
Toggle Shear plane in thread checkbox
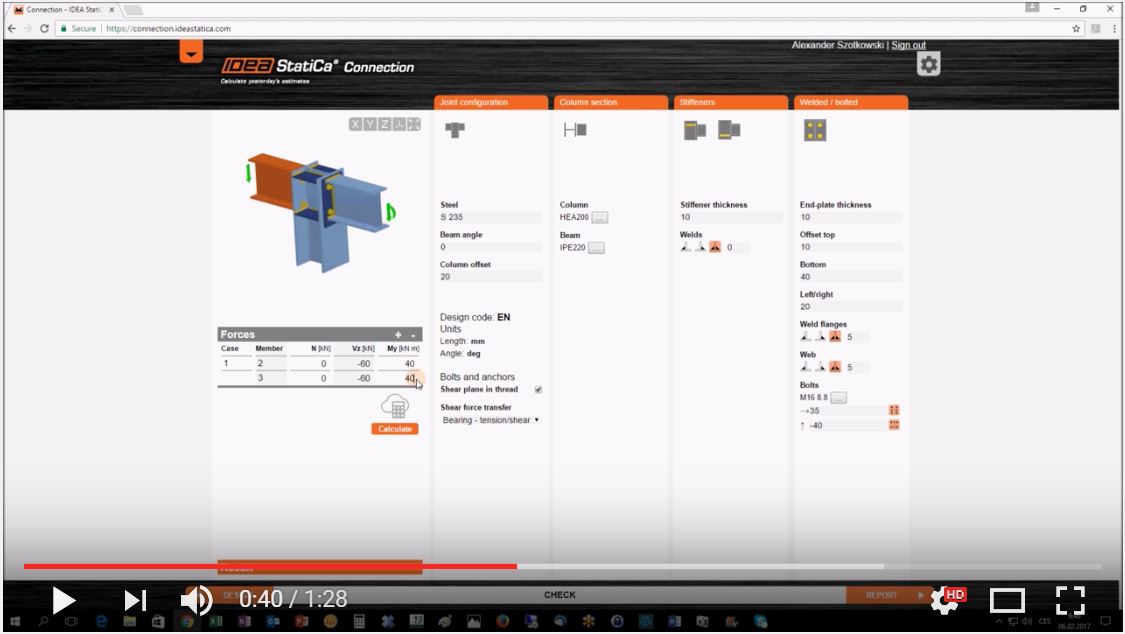[x=538, y=389]
